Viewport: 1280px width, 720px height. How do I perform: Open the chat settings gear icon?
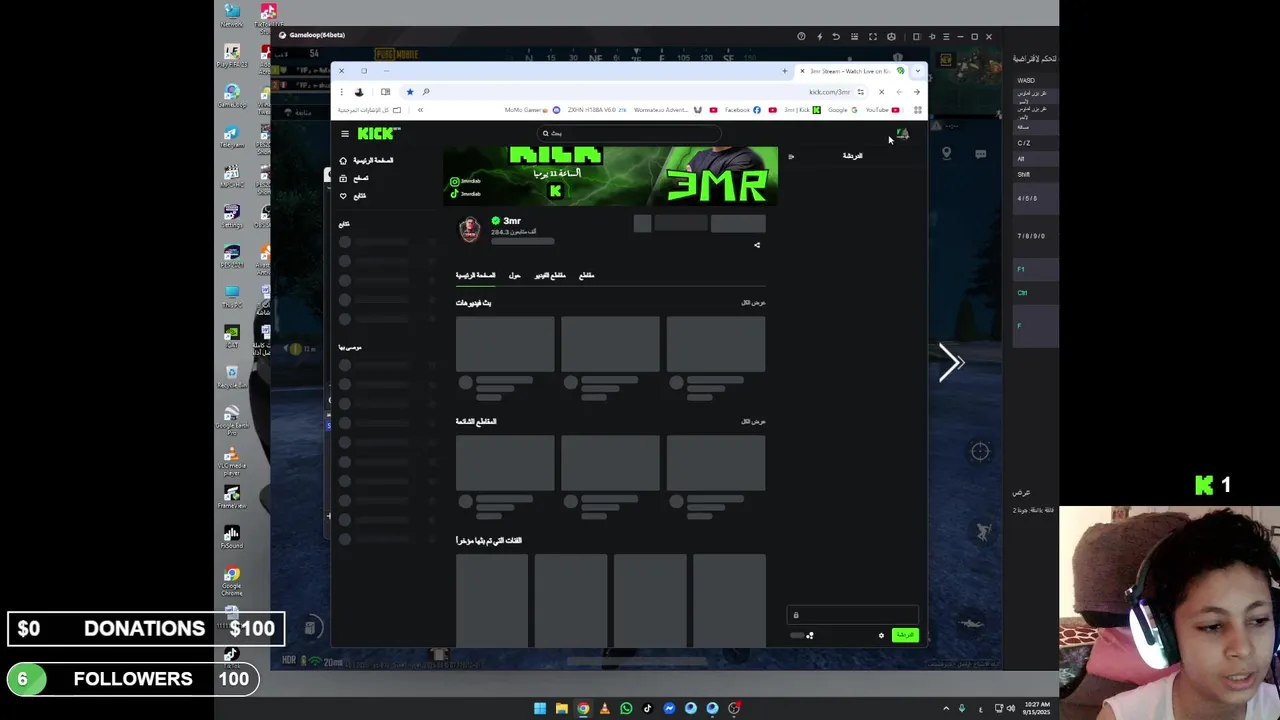[x=881, y=635]
